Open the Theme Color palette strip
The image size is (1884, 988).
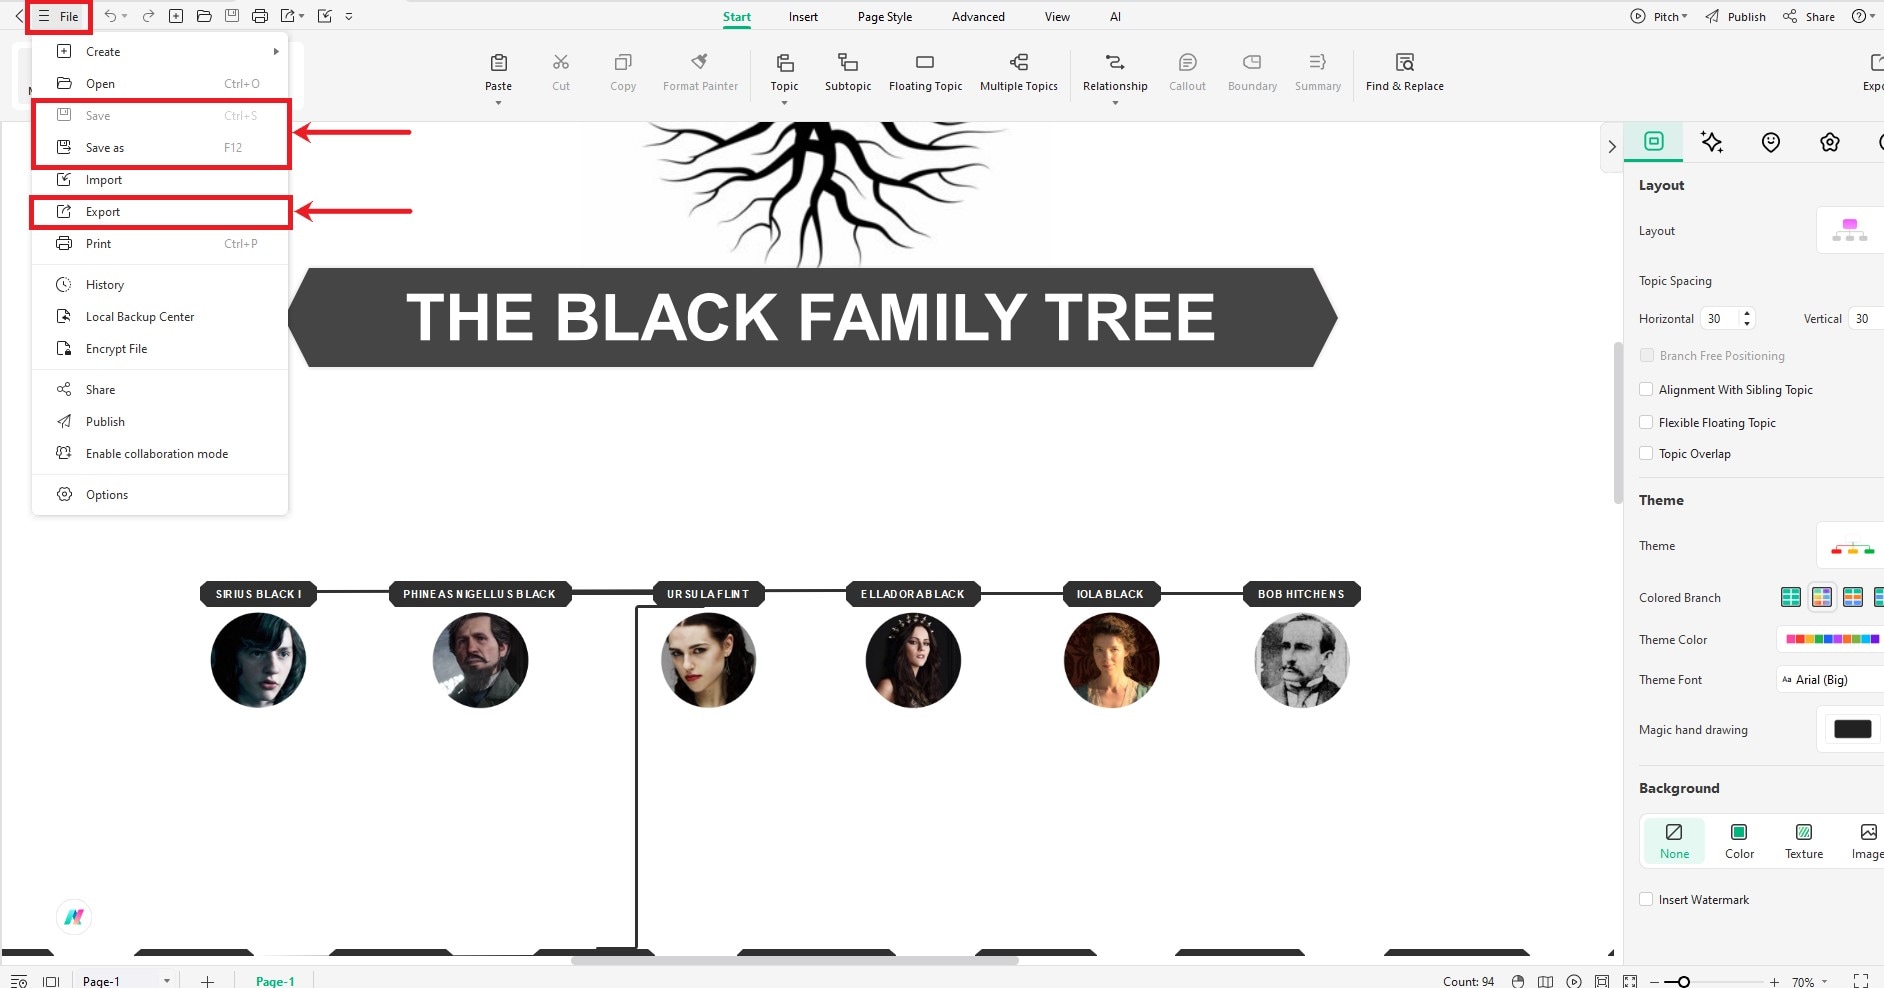1832,640
